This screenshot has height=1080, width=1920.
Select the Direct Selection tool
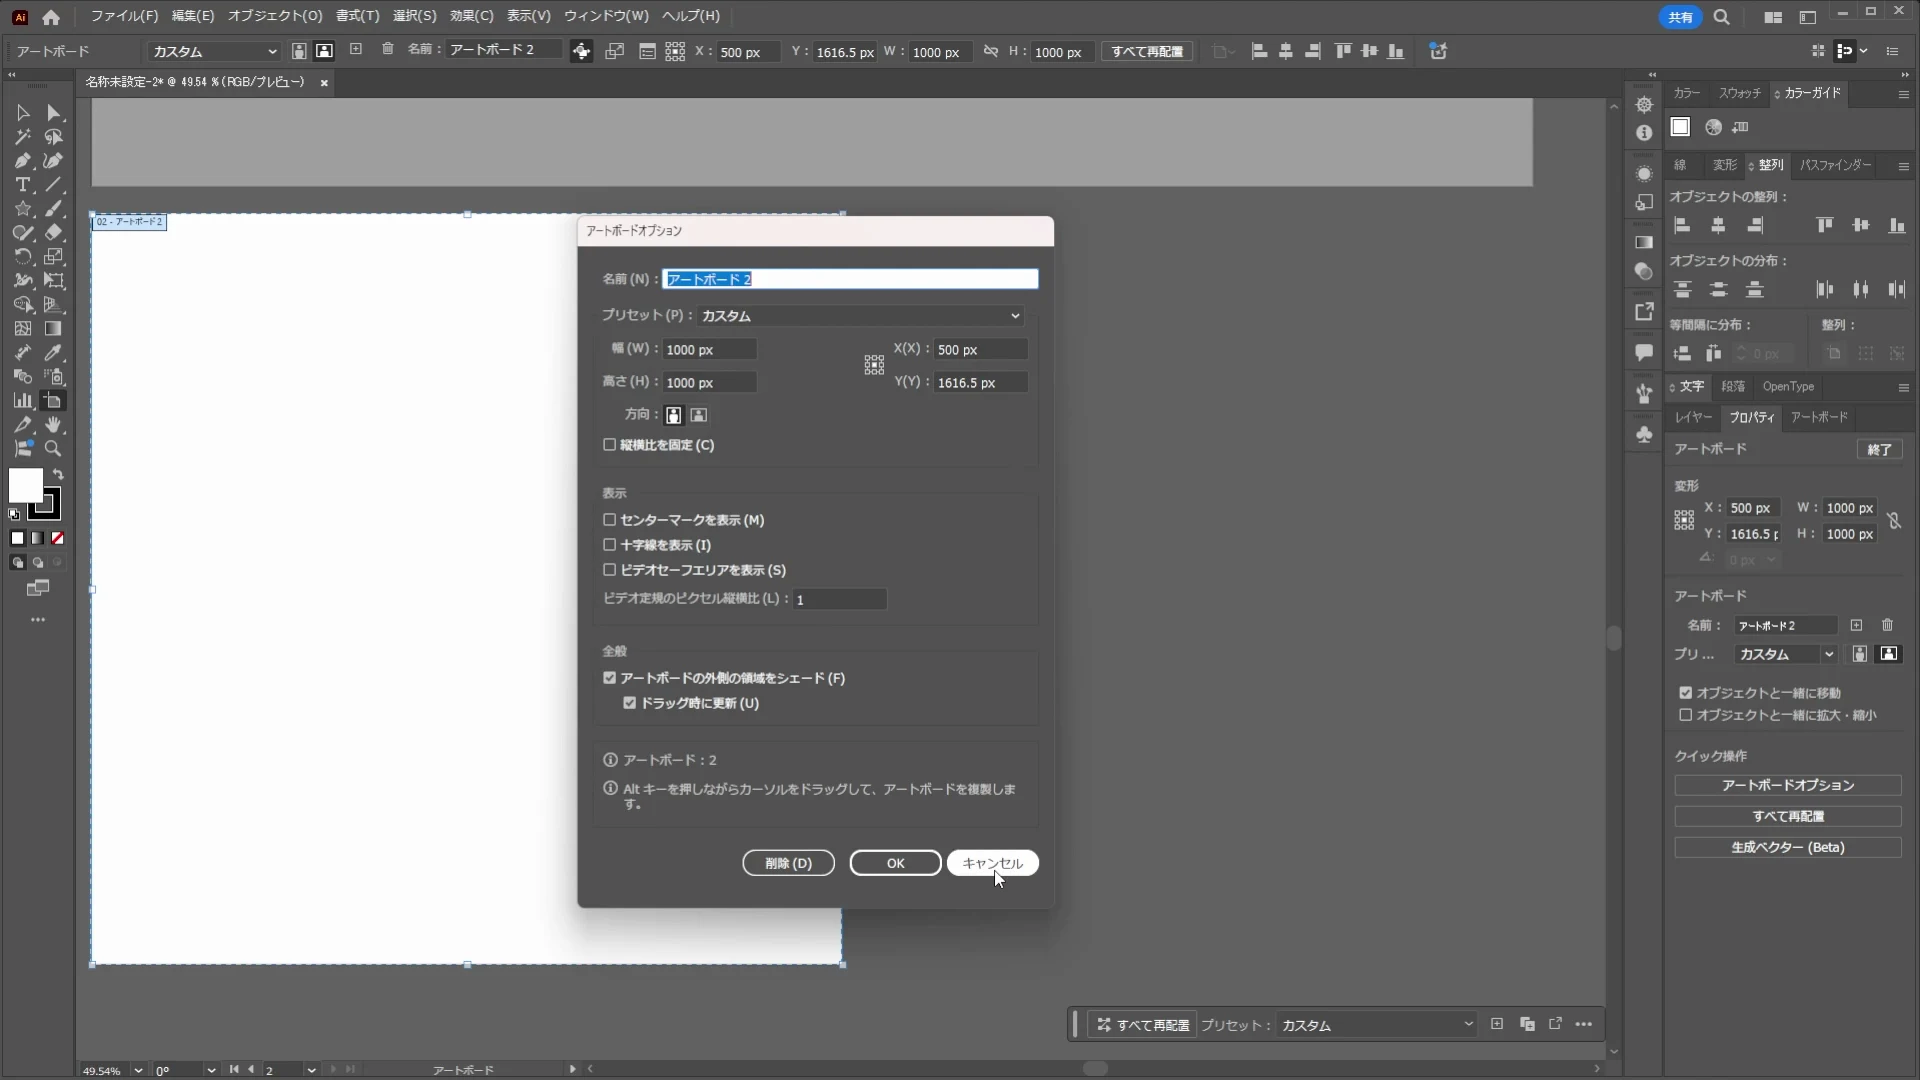(x=54, y=113)
